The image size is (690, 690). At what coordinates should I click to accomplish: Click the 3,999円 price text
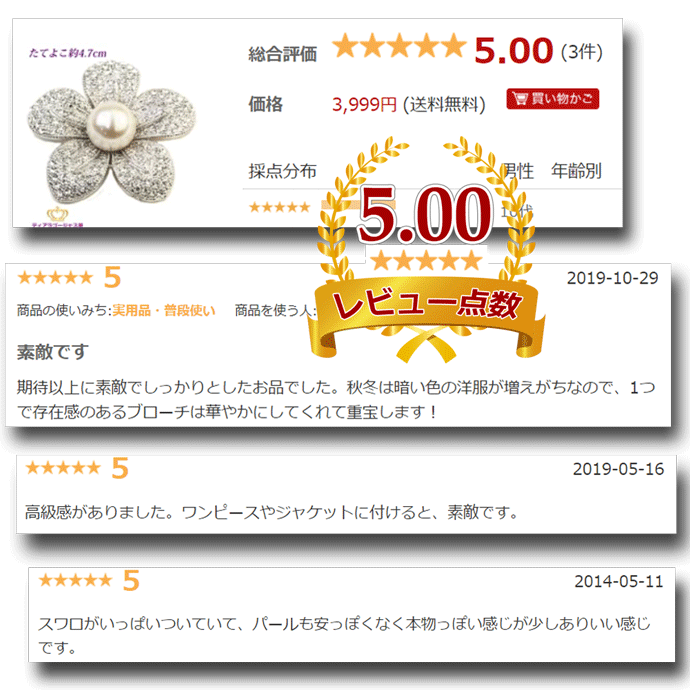pyautogui.click(x=364, y=105)
